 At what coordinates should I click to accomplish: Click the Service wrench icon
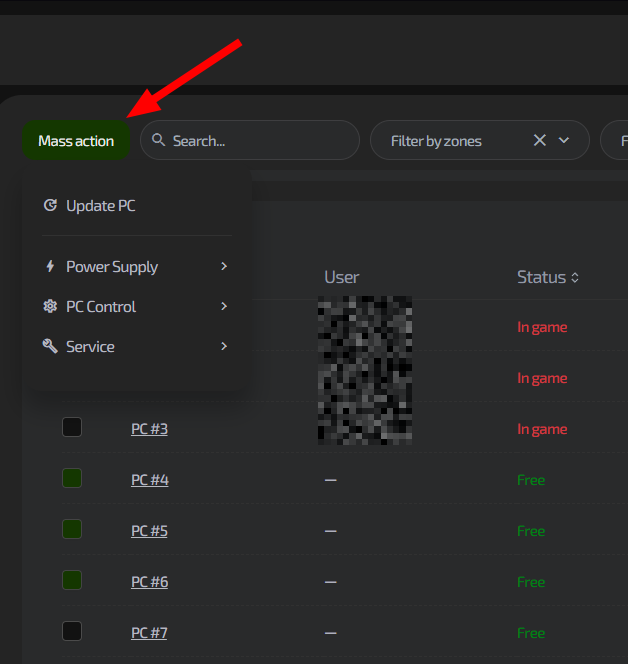50,347
